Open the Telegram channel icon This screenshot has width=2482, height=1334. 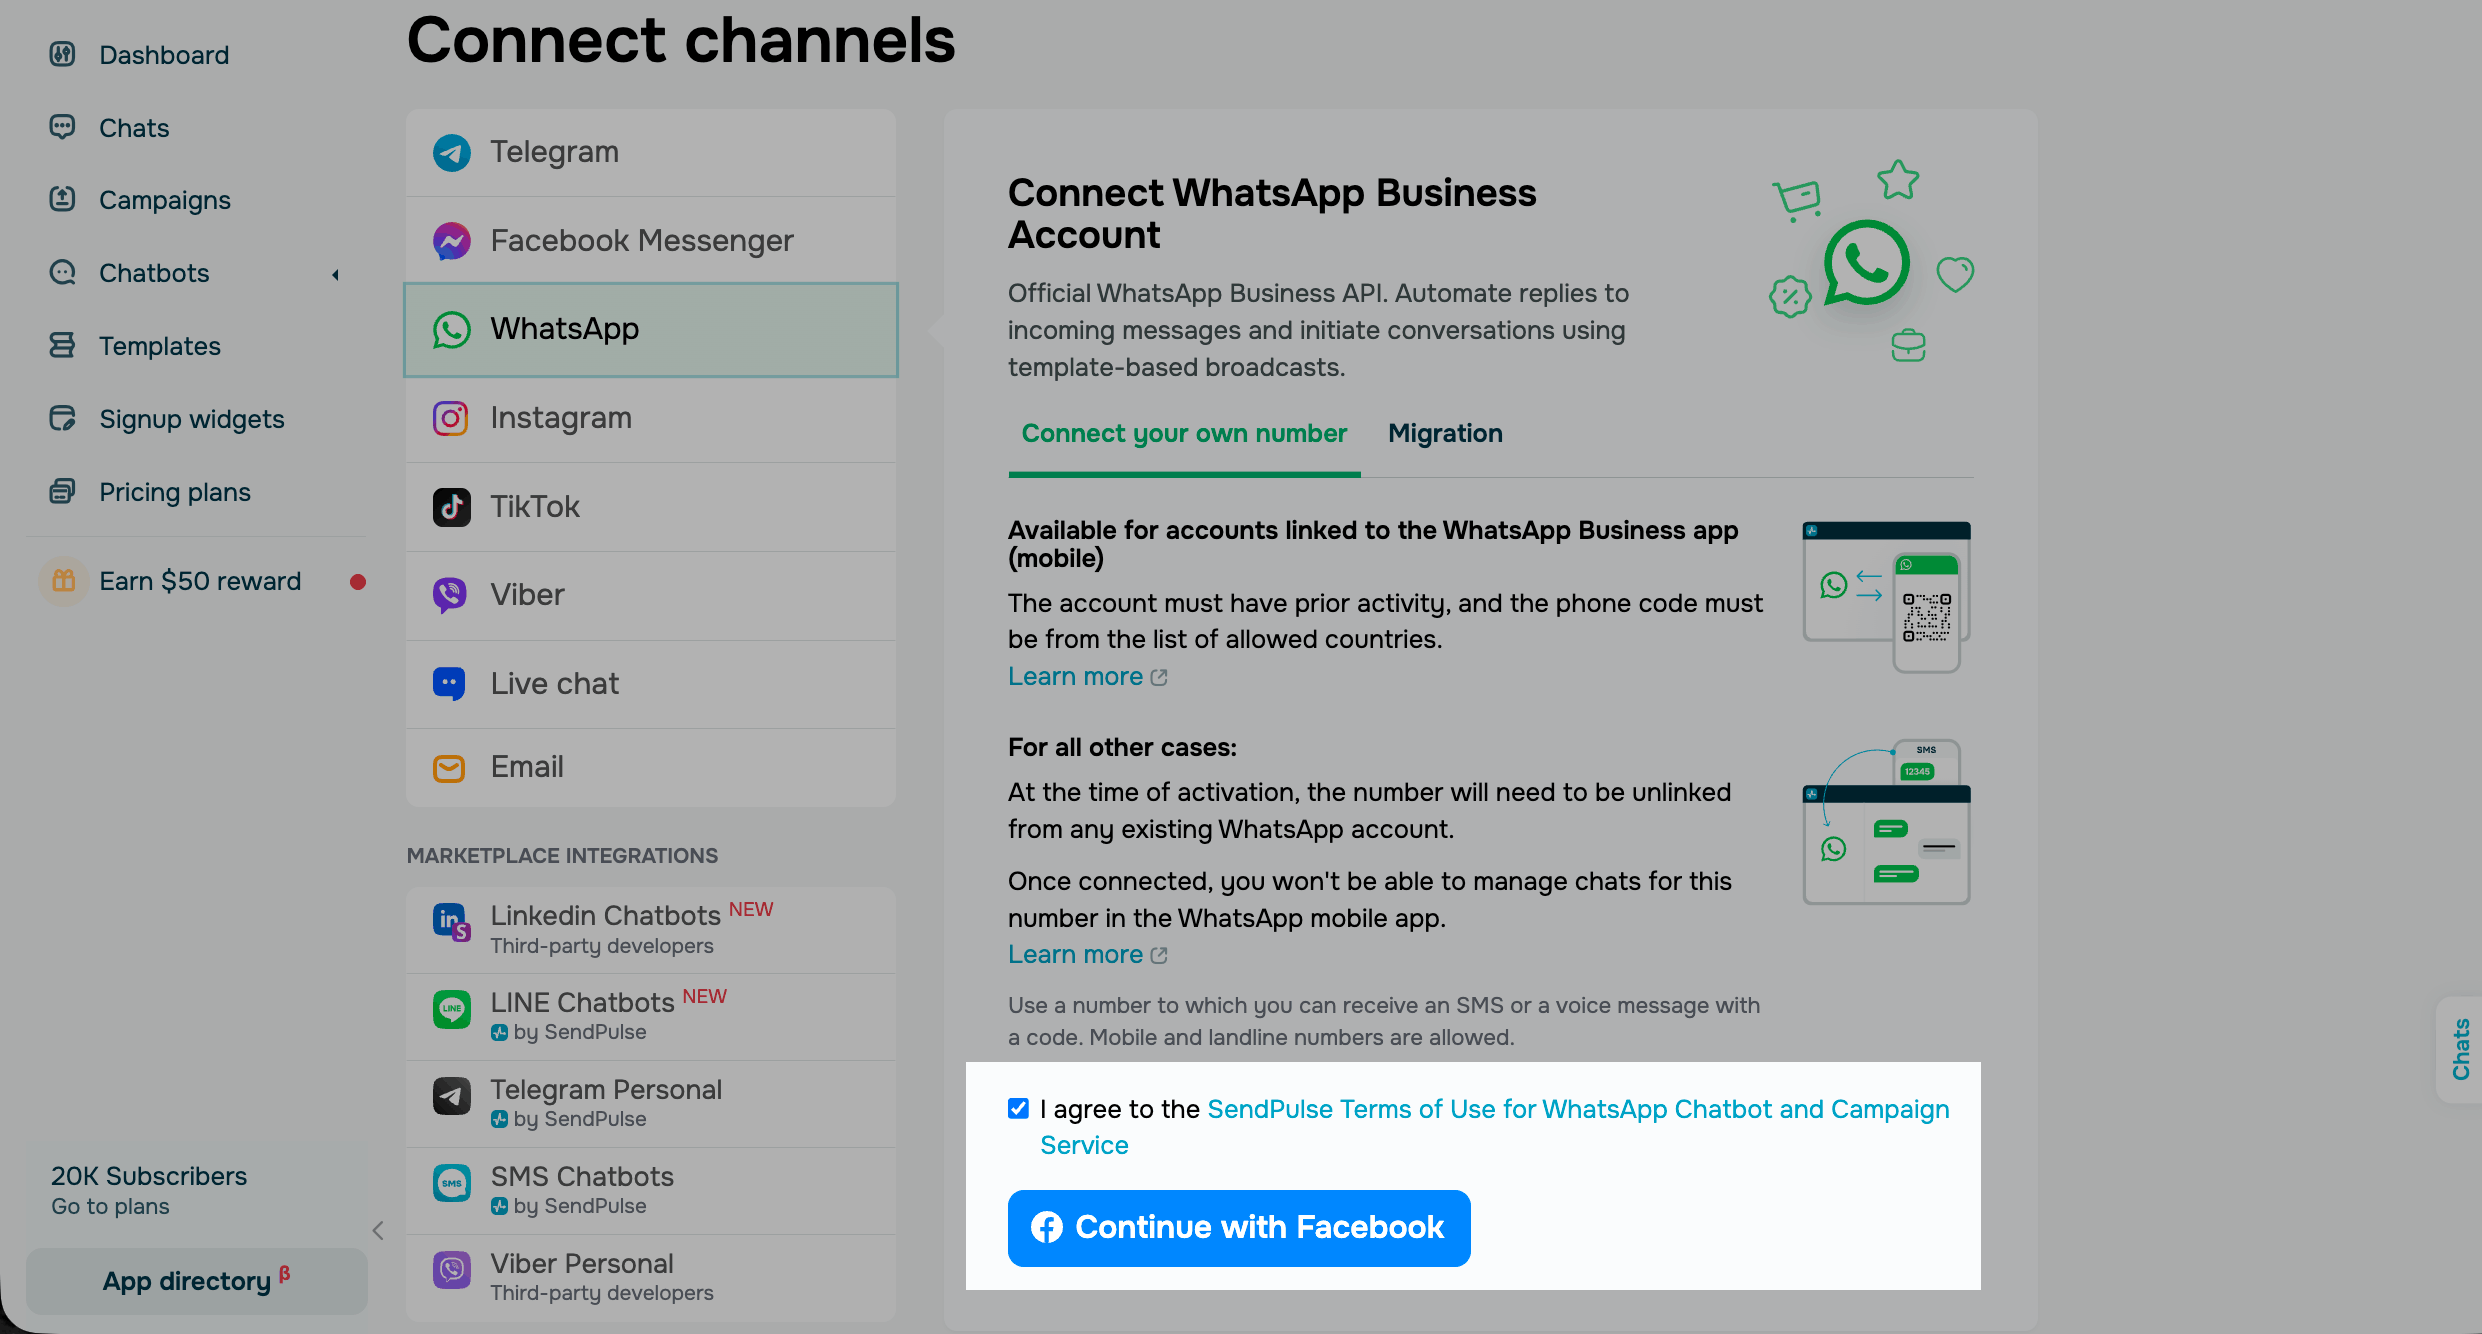451,153
